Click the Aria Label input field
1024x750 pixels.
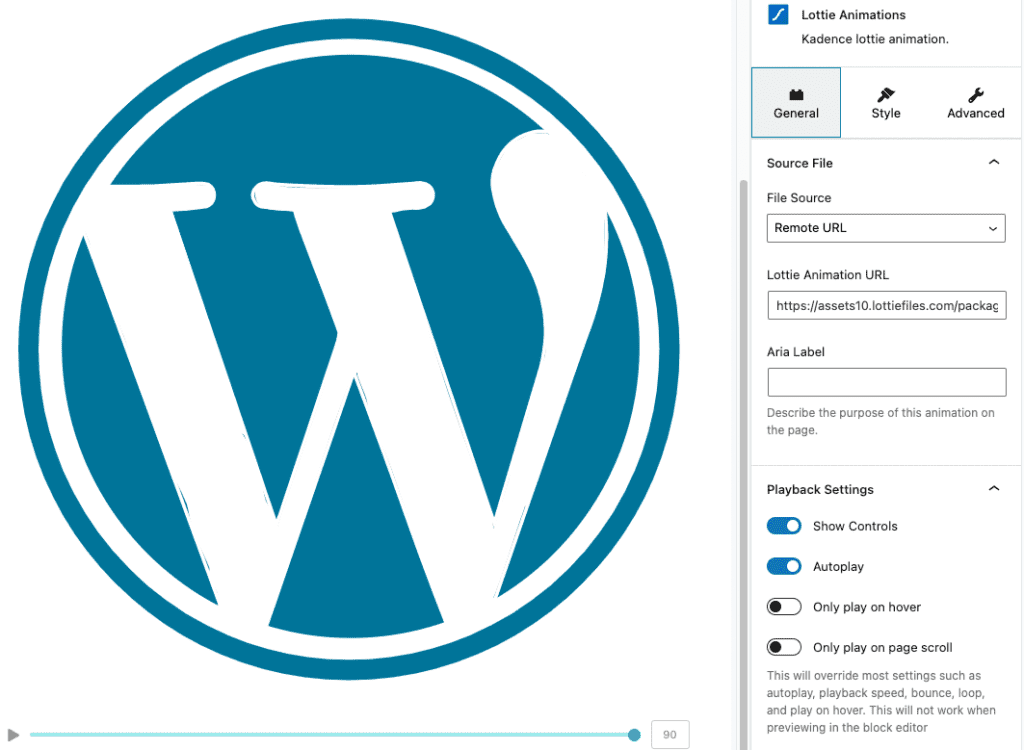(886, 382)
